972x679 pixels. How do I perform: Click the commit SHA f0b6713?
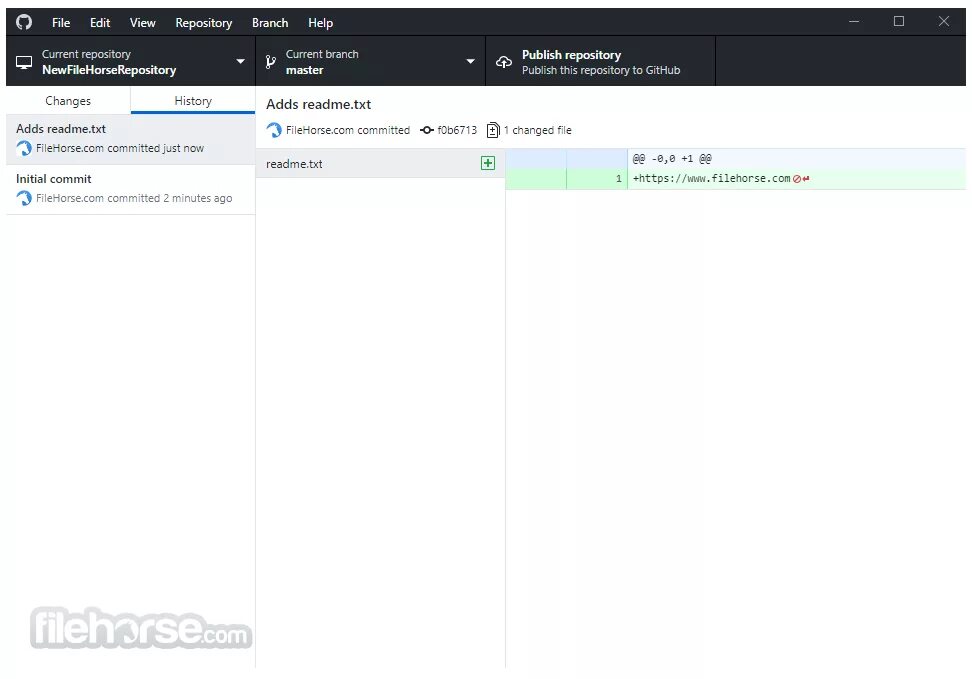pos(457,130)
